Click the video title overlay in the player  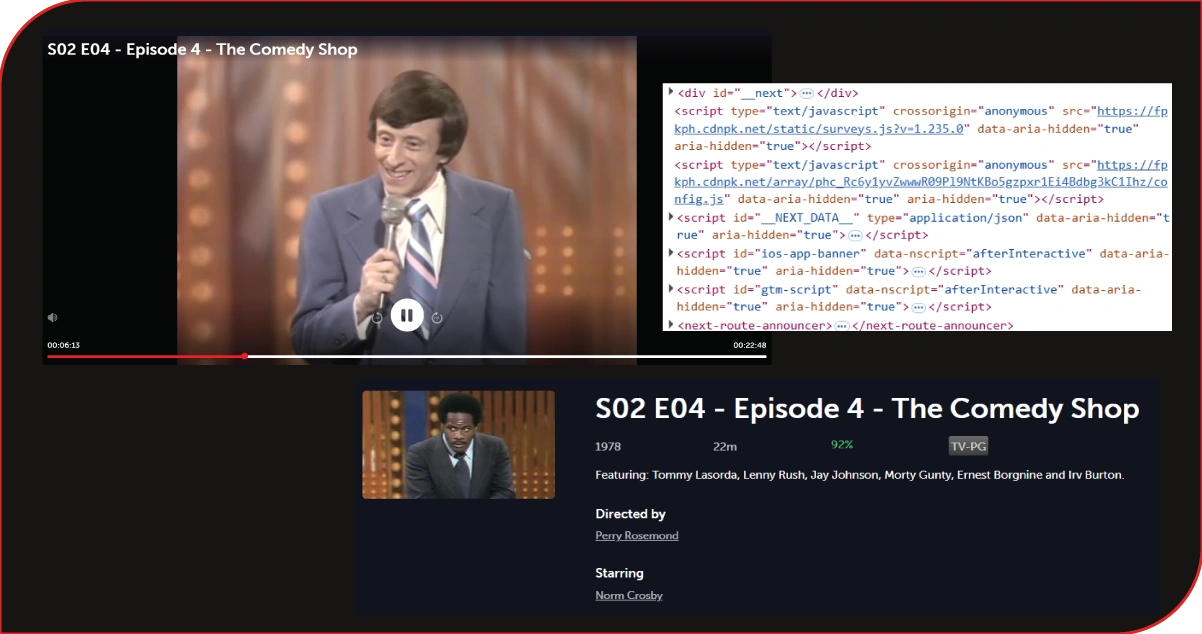pos(202,49)
